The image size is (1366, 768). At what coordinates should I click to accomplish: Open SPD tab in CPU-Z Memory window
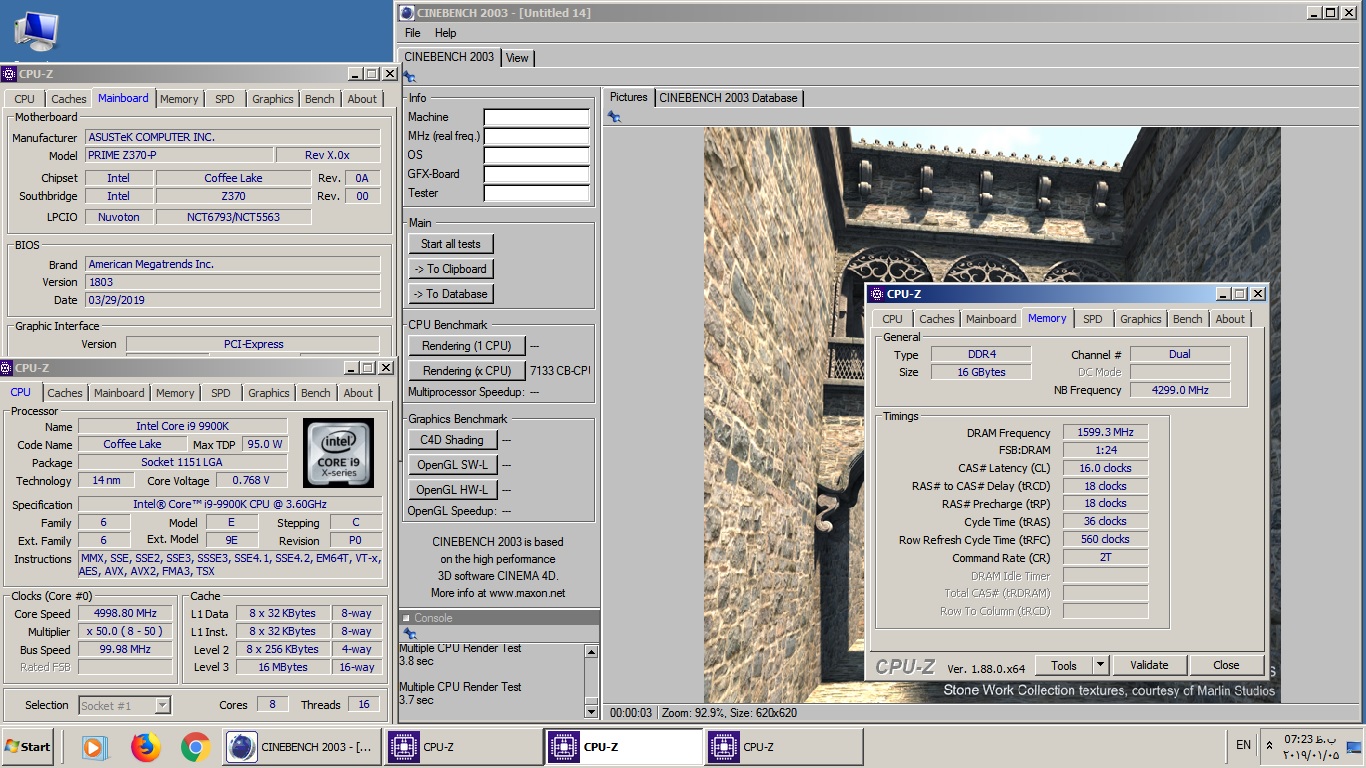[1093, 319]
